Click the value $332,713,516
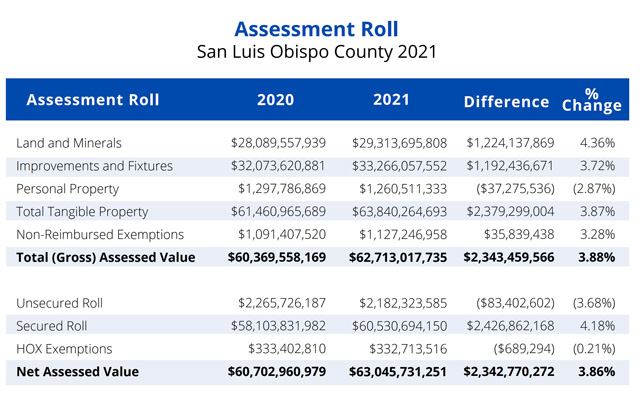The height and width of the screenshot is (397, 640). [x=408, y=348]
